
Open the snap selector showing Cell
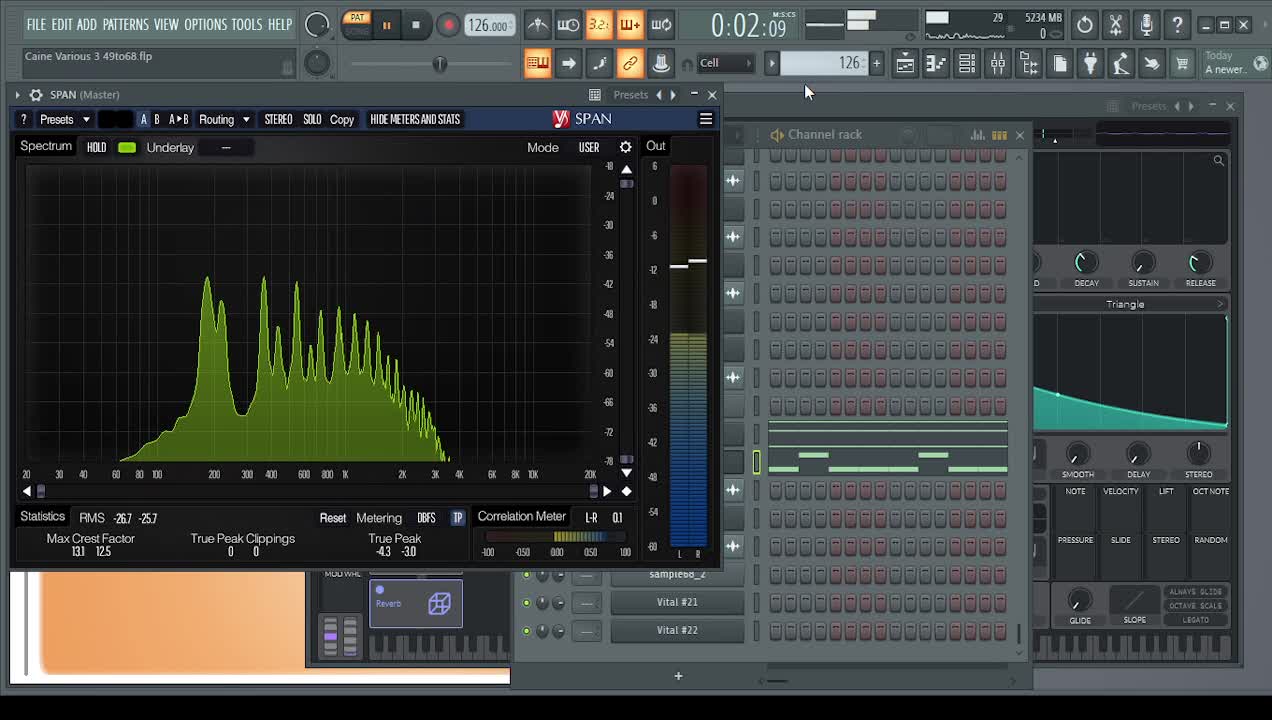click(726, 64)
